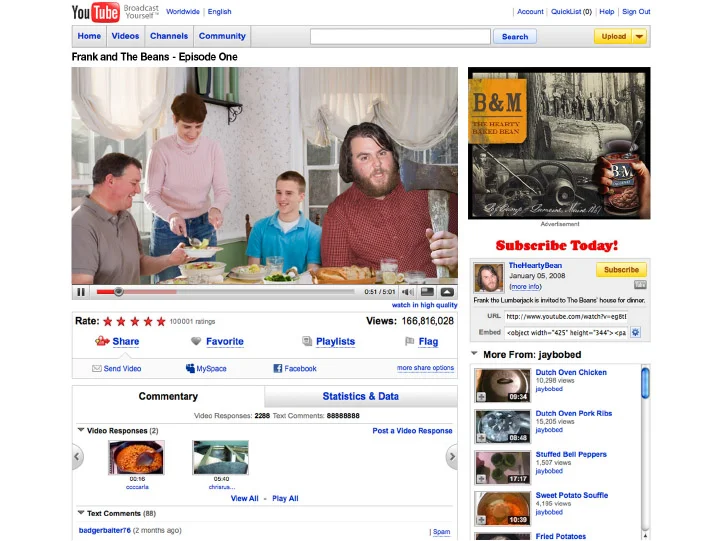Click the Help link
721x541 pixels.
607,11
